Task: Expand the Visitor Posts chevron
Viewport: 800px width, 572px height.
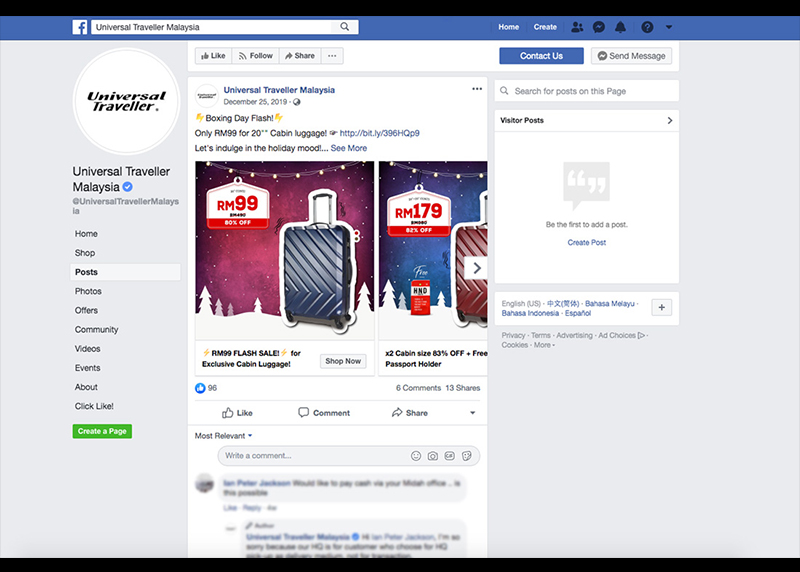Action: 669,120
